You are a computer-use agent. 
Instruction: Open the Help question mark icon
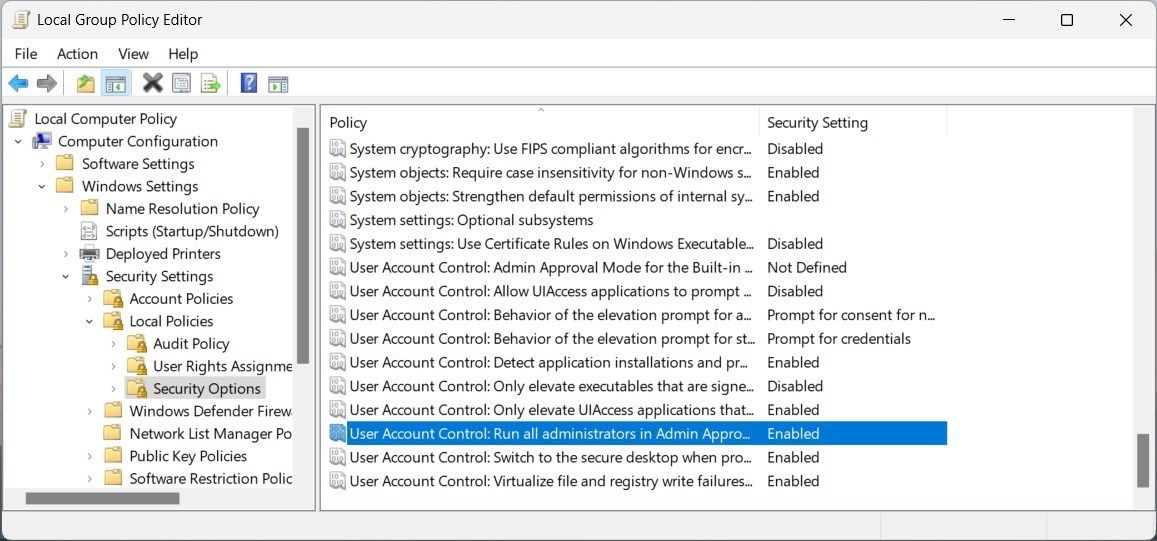[249, 83]
